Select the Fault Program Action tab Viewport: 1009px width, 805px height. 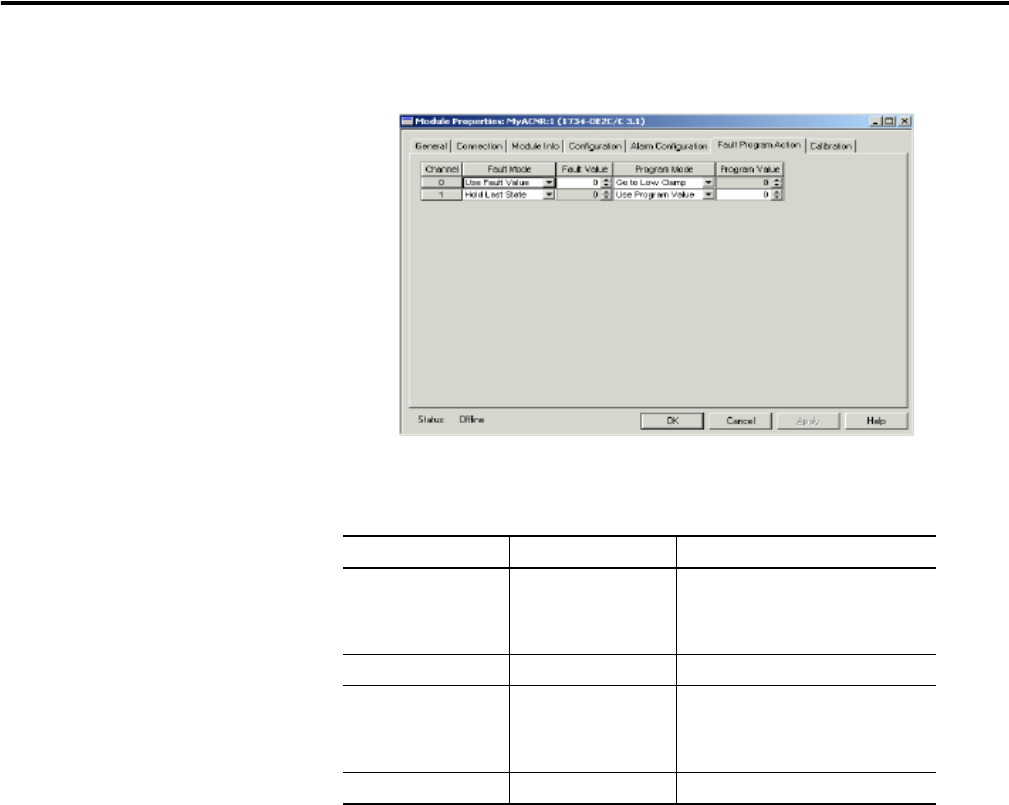(x=759, y=145)
